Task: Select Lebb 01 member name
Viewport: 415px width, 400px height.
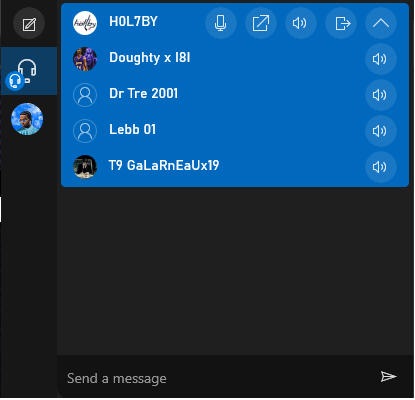Action: [133, 129]
